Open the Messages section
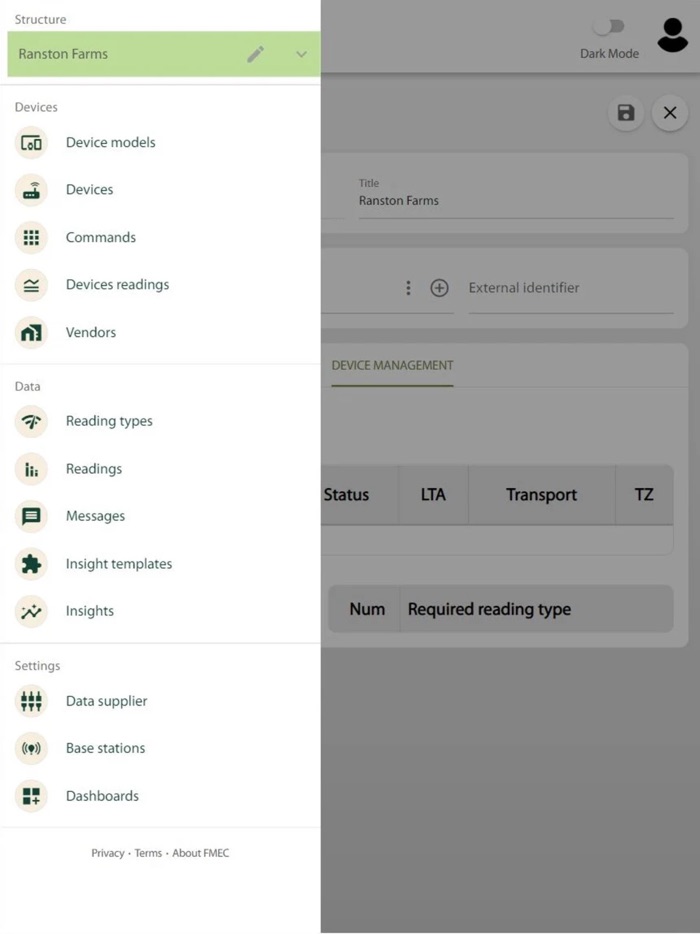Viewport: 700px width, 934px height. [31, 516]
